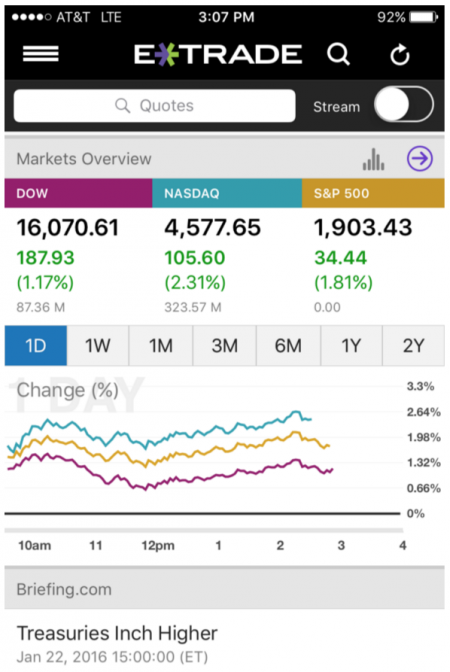Switch chart to 1W range
Viewport: 450px width, 672px height.
click(x=98, y=345)
